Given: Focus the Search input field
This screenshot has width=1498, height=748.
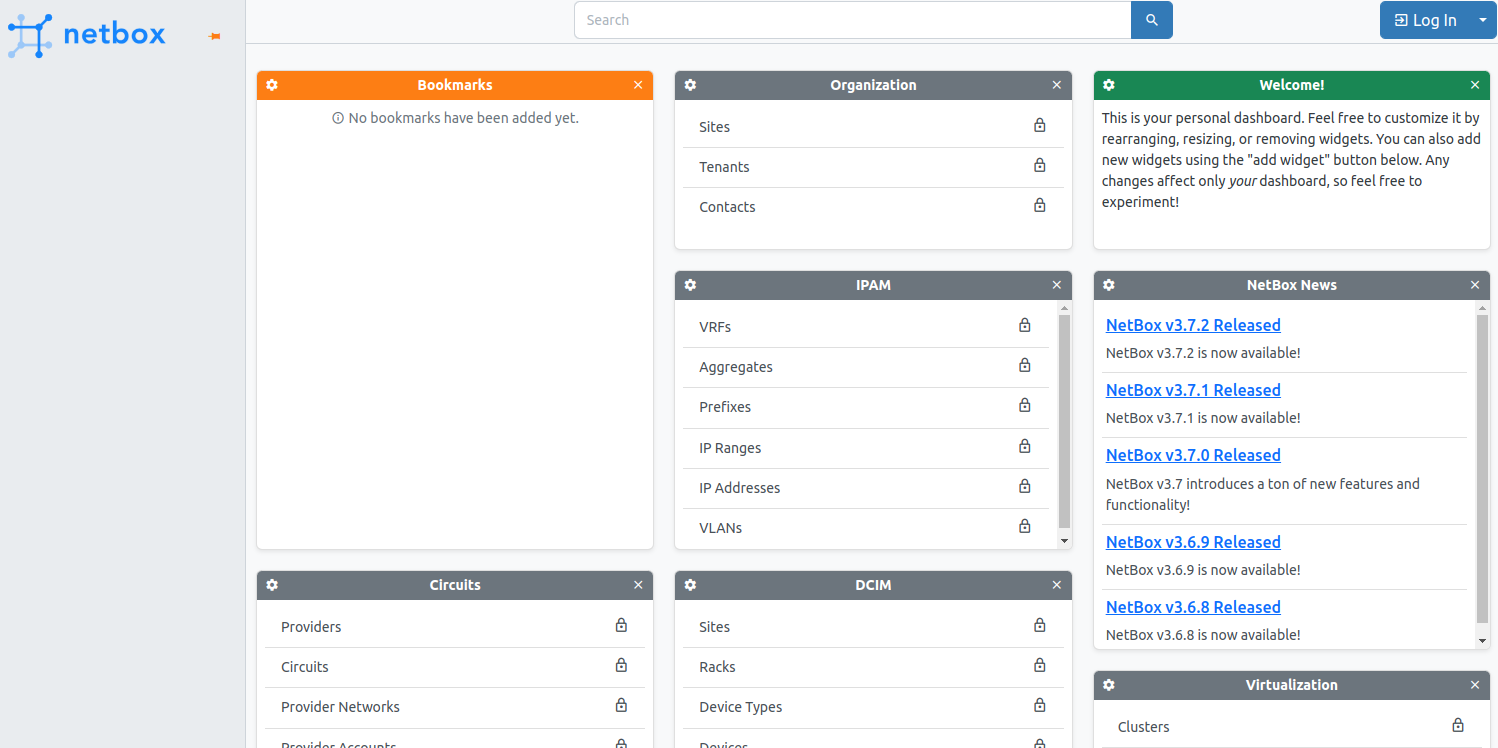Looking at the screenshot, I should coord(852,20).
